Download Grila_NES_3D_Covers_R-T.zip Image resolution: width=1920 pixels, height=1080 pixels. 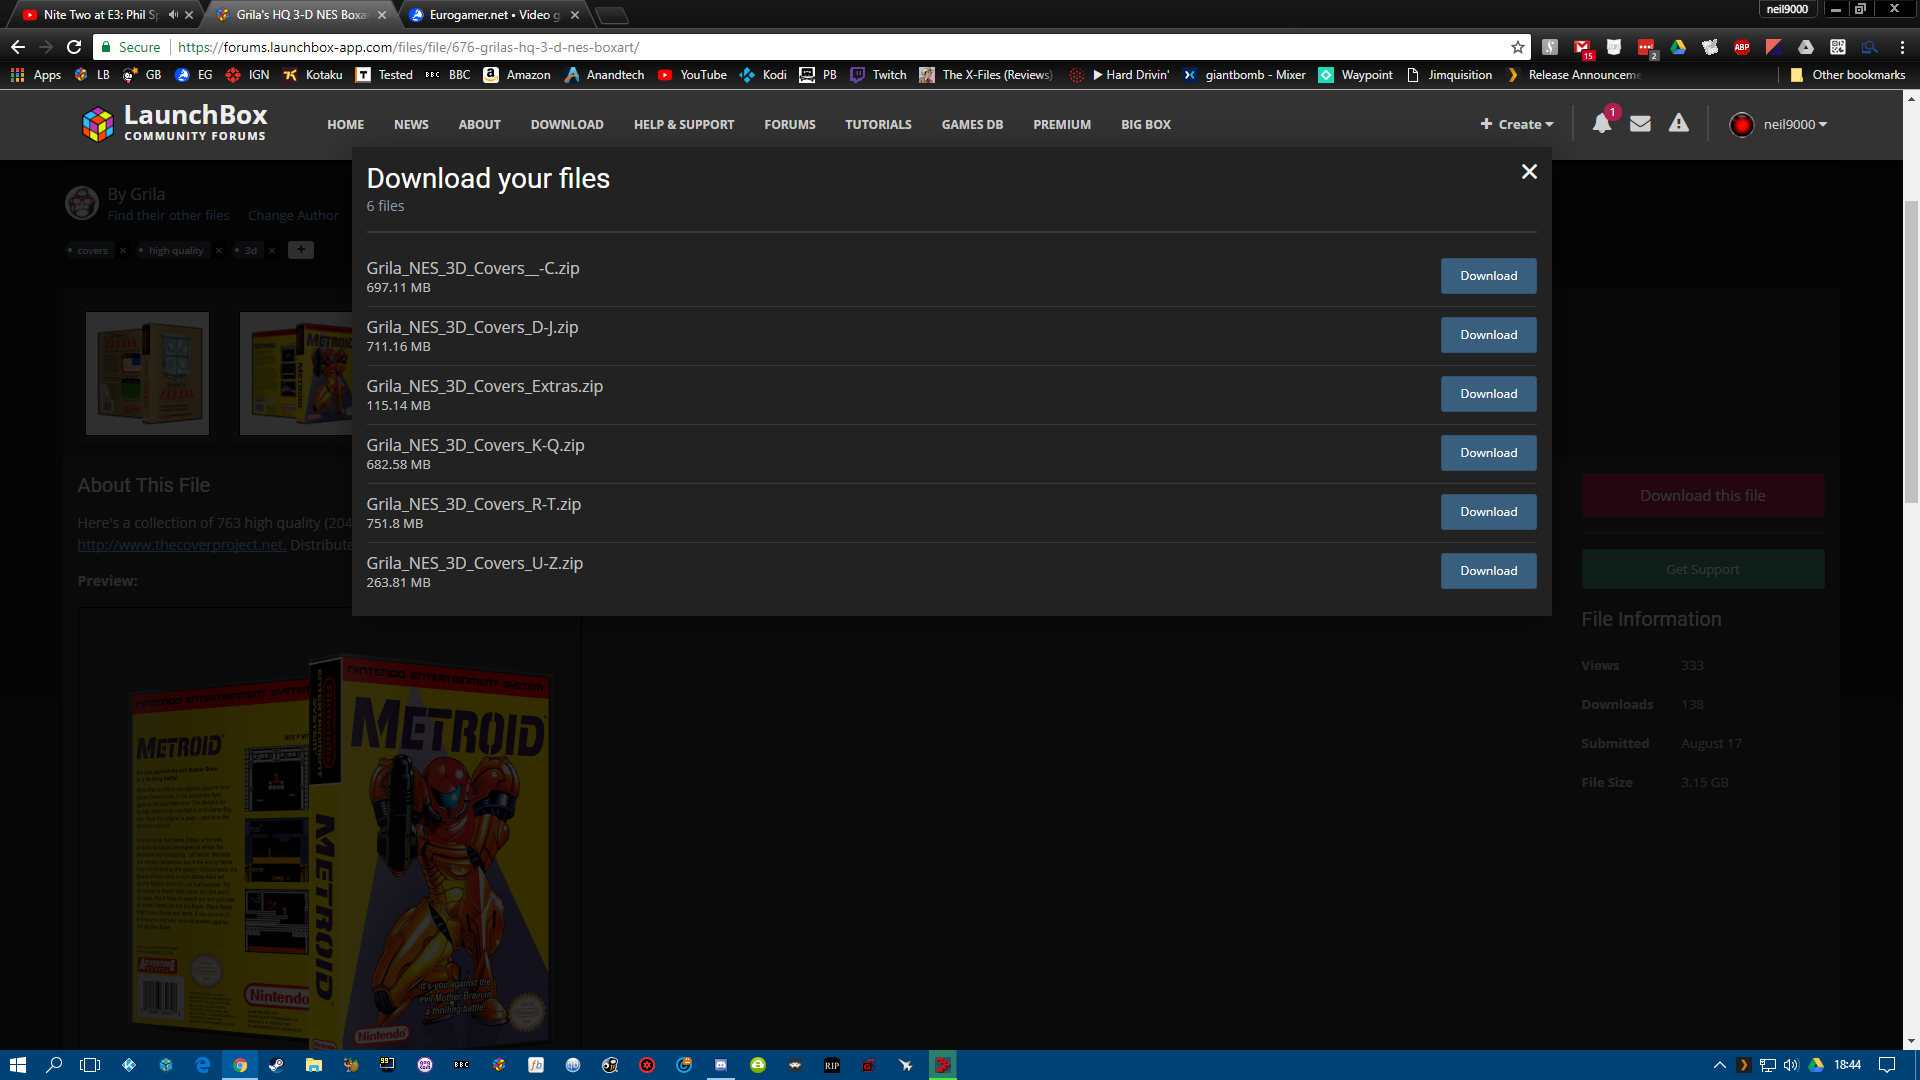pos(1488,512)
